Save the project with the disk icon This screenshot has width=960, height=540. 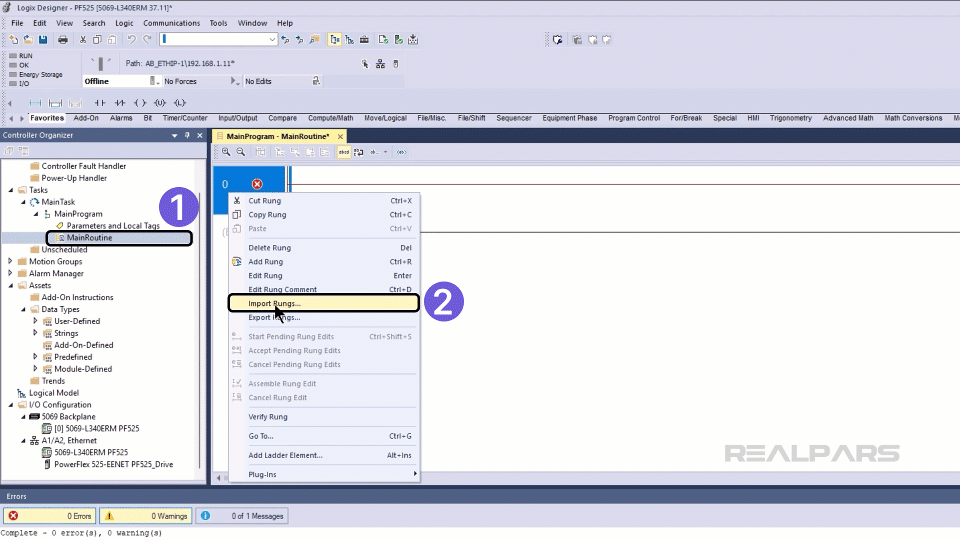click(x=43, y=40)
